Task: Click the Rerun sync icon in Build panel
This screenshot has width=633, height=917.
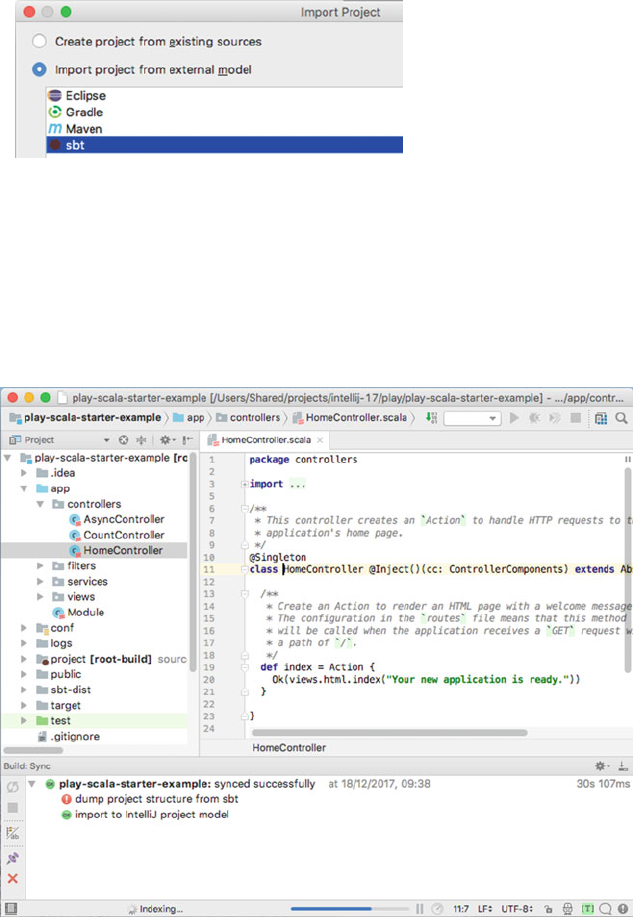Action: (12, 787)
